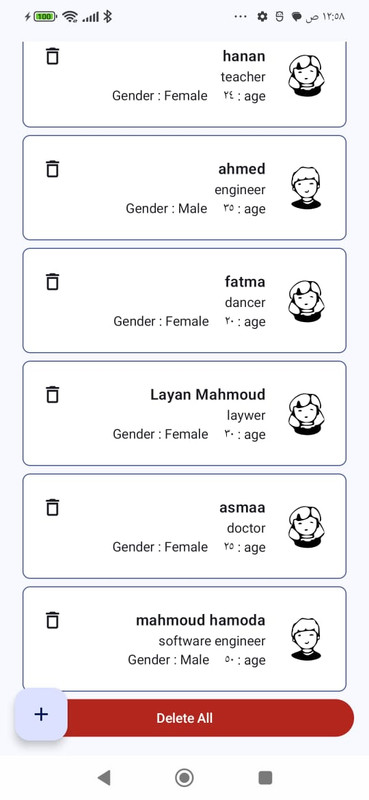Viewport: 369px width, 800px height.
Task: Select hanan's female avatar picture
Action: point(306,75)
